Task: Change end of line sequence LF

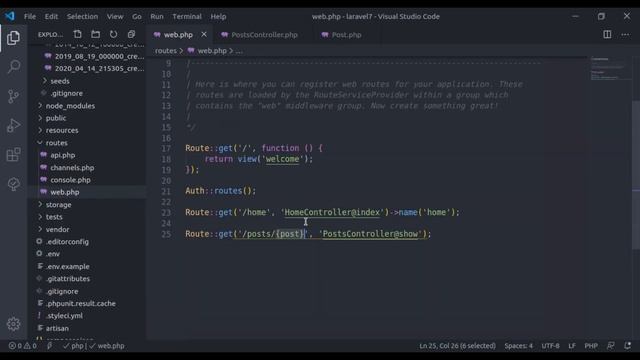Action: [x=572, y=346]
